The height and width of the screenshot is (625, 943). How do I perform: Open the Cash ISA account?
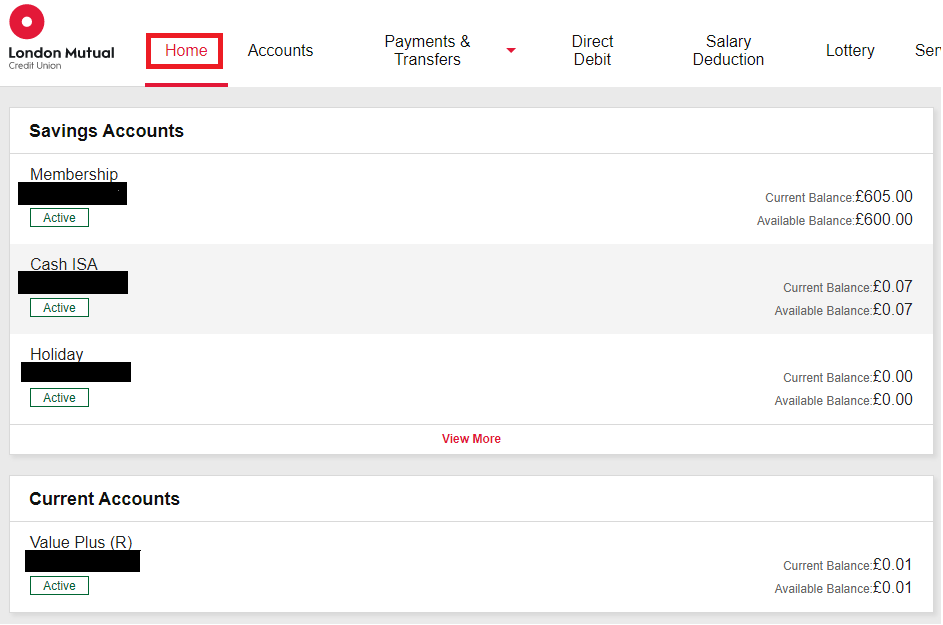pyautogui.click(x=64, y=265)
